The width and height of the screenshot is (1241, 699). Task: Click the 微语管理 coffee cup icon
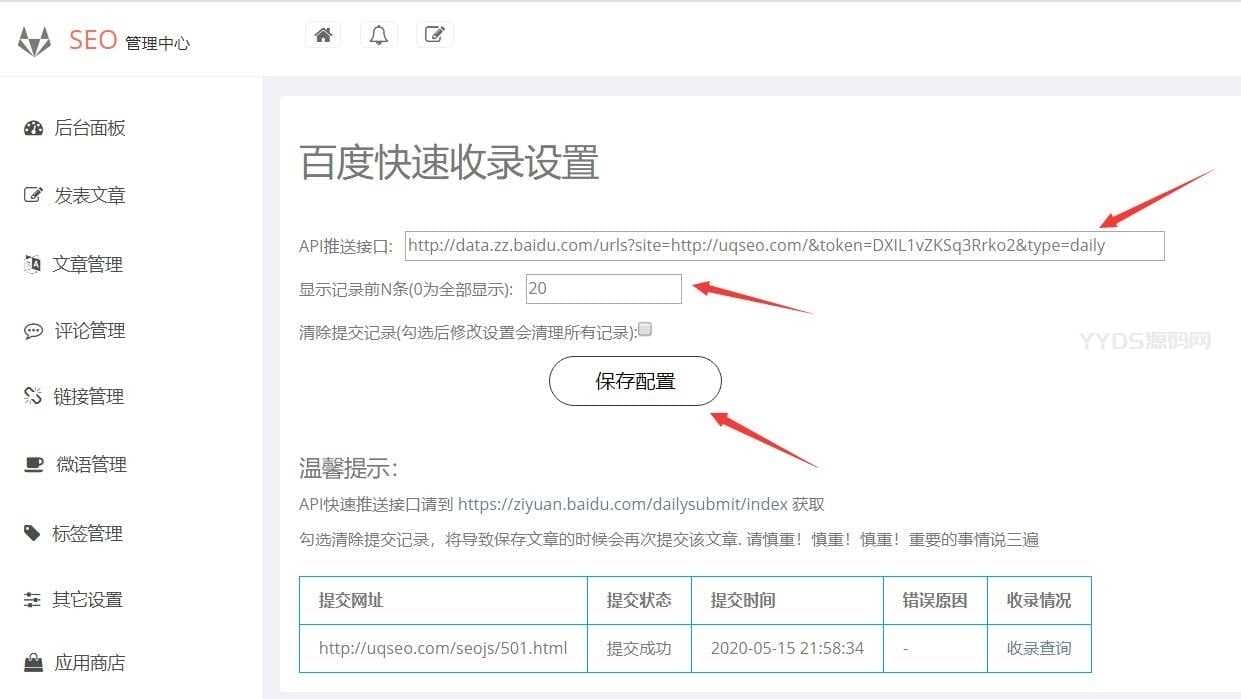34,464
